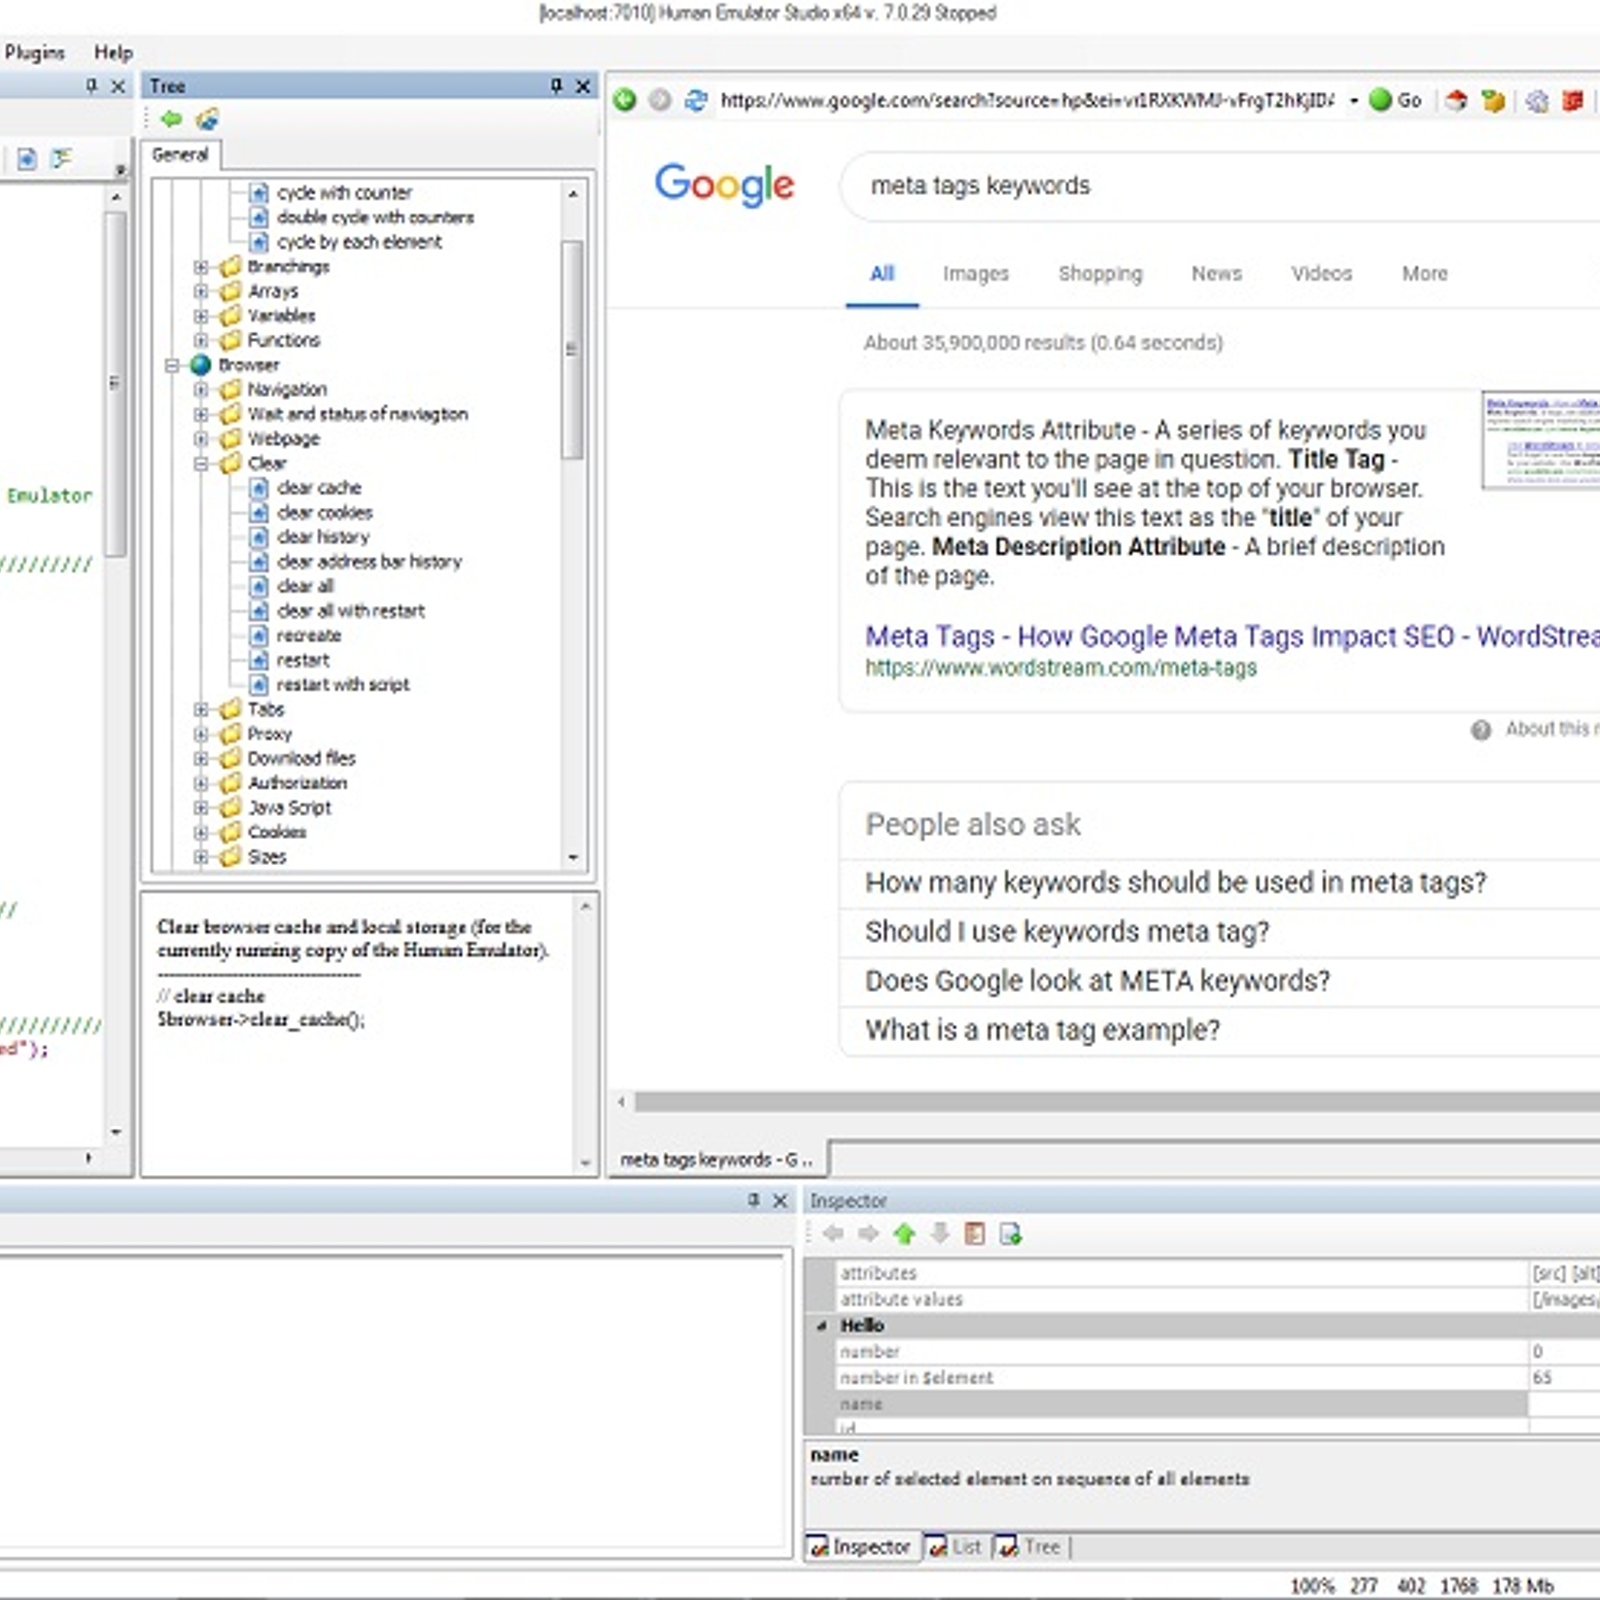Click the list icon in left editor toolbar

point(62,158)
